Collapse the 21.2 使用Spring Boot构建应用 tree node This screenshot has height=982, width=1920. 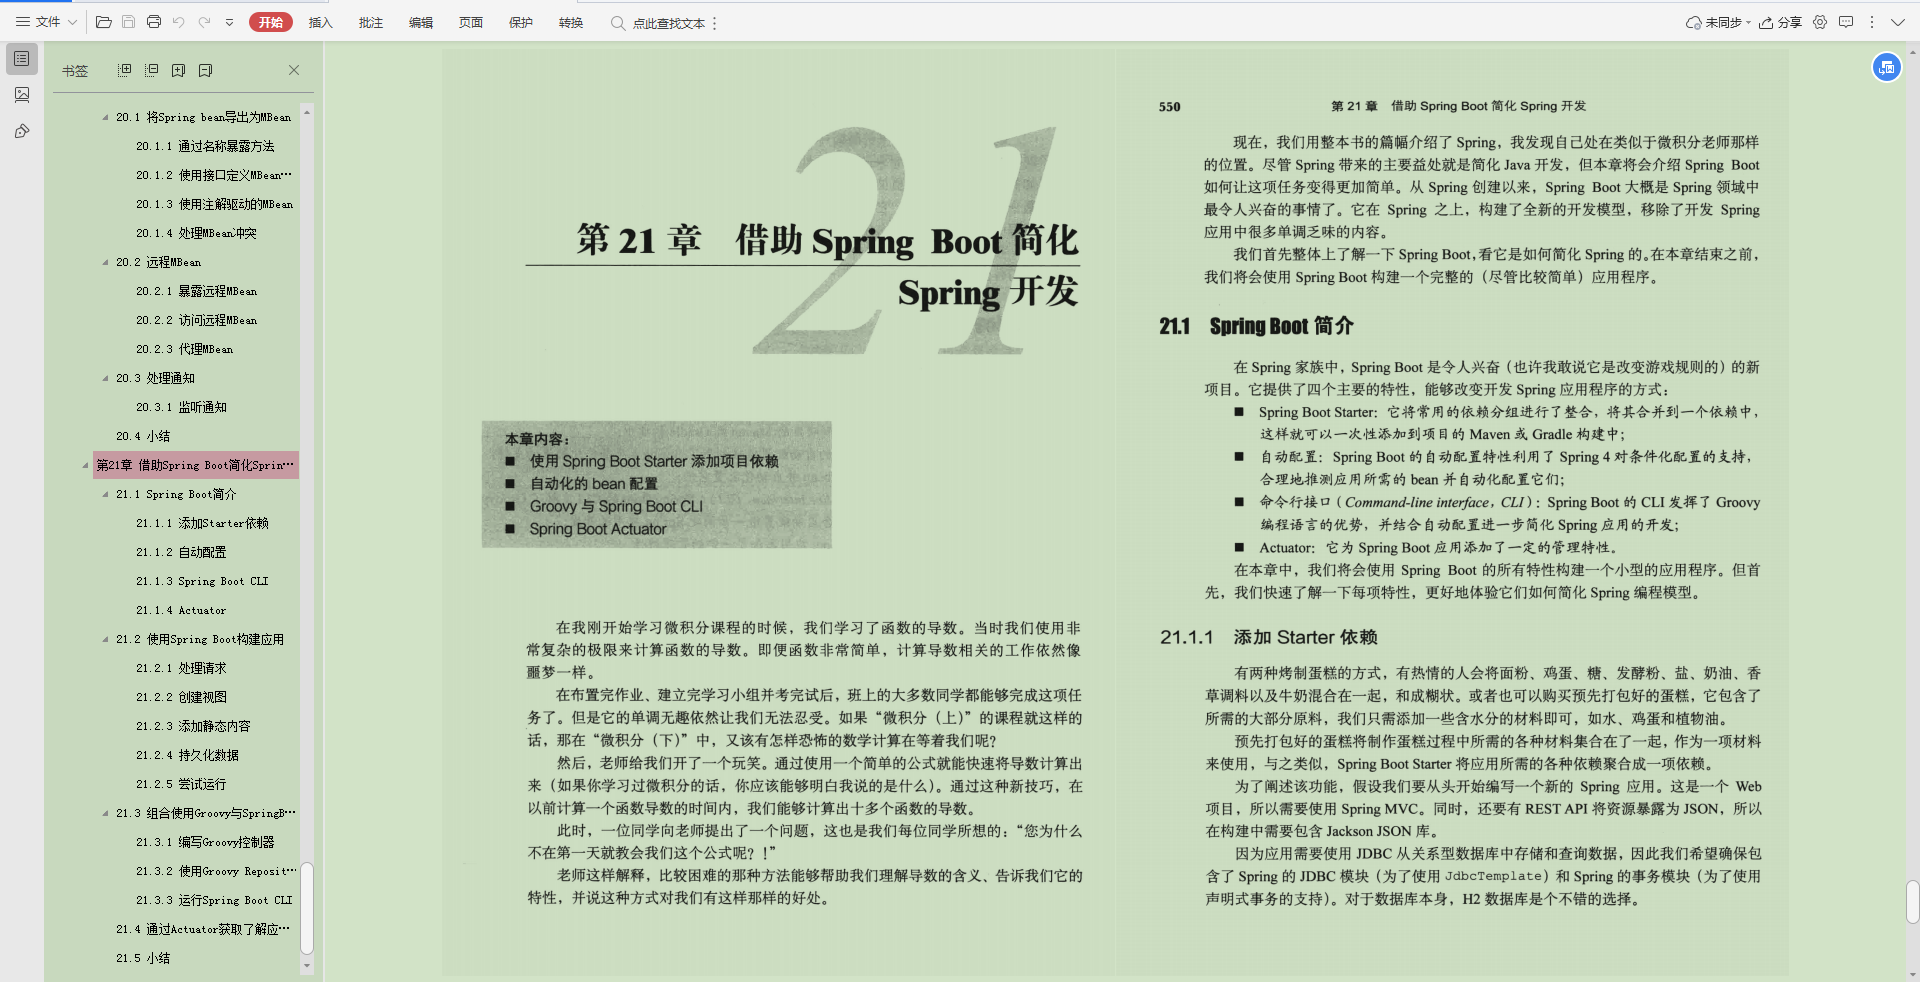tap(103, 639)
